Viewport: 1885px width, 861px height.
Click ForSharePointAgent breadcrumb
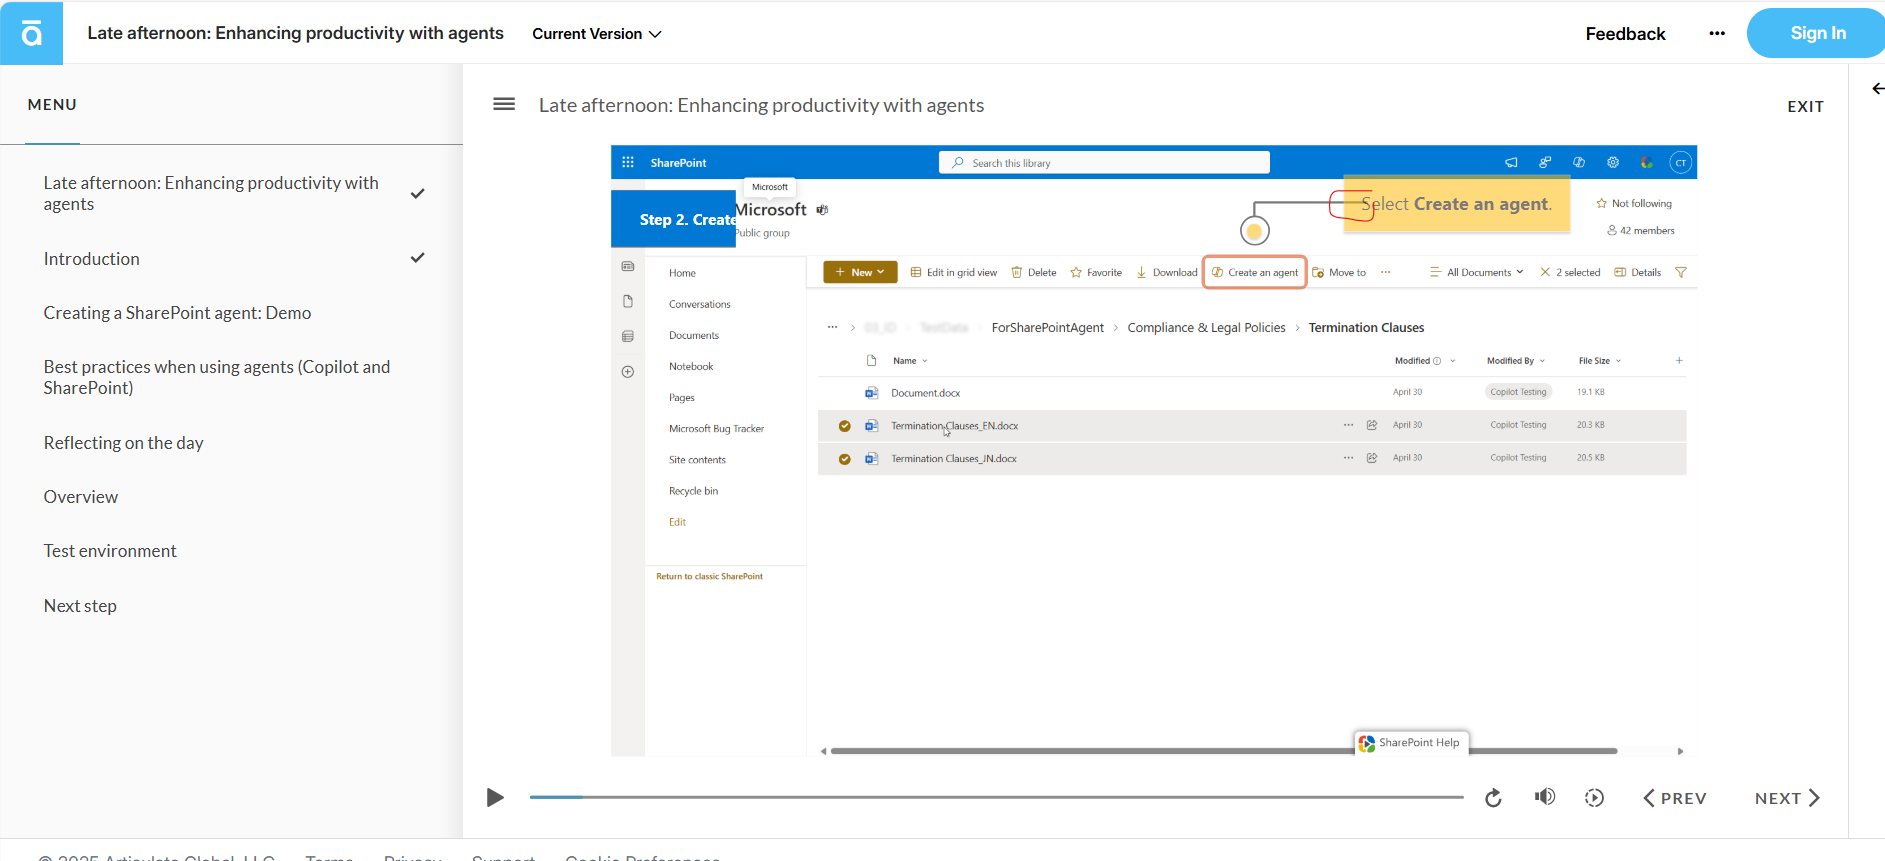1047,328
